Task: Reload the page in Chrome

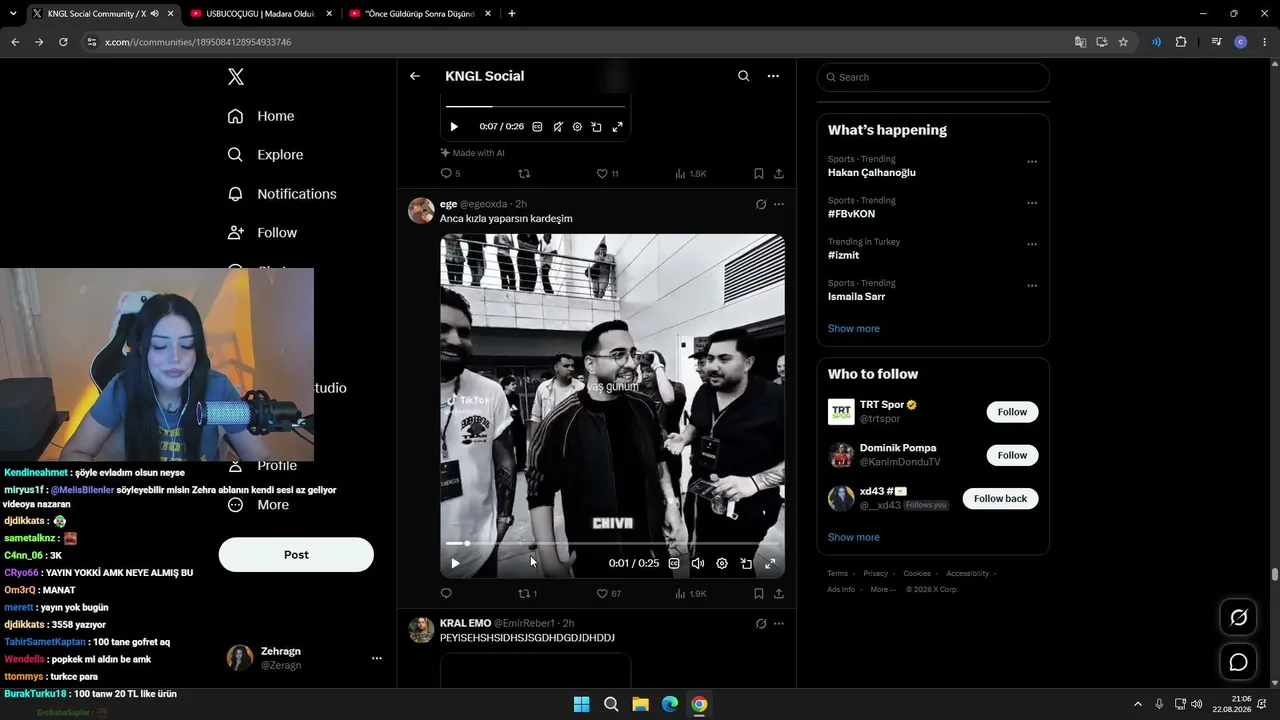Action: coord(63,42)
